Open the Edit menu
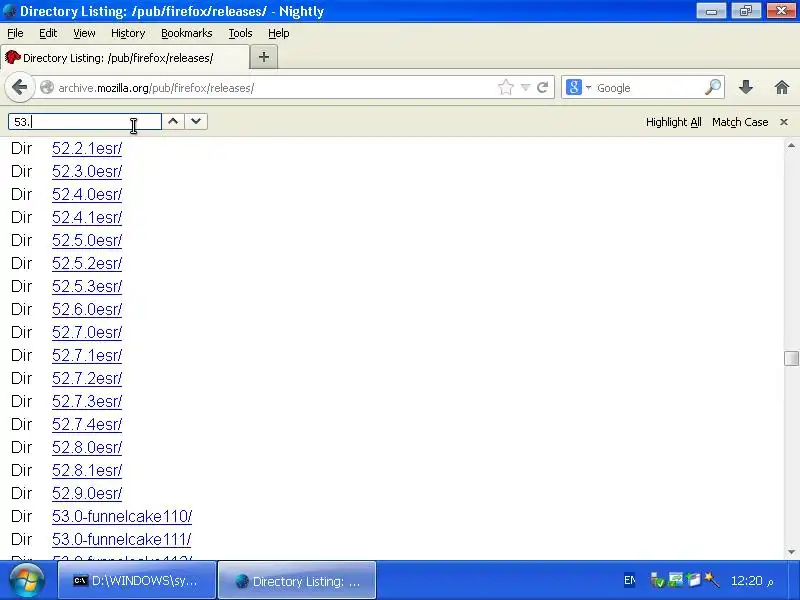The height and width of the screenshot is (600, 800). 48,33
